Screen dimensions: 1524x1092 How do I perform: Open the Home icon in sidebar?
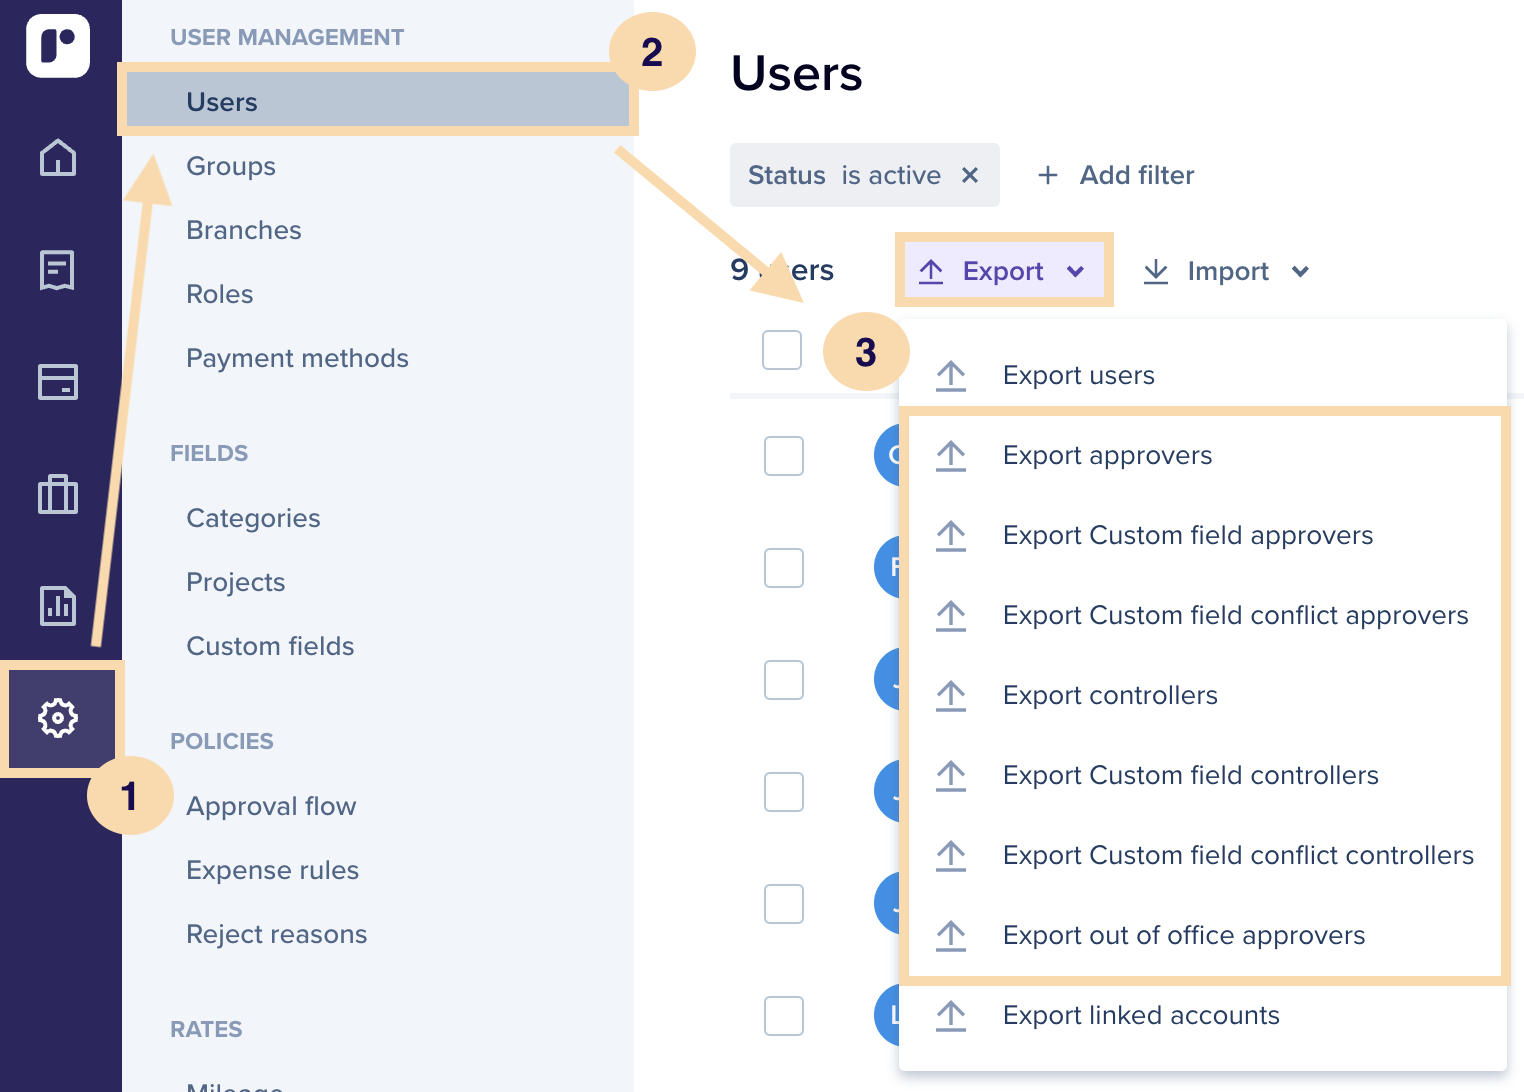coord(58,157)
